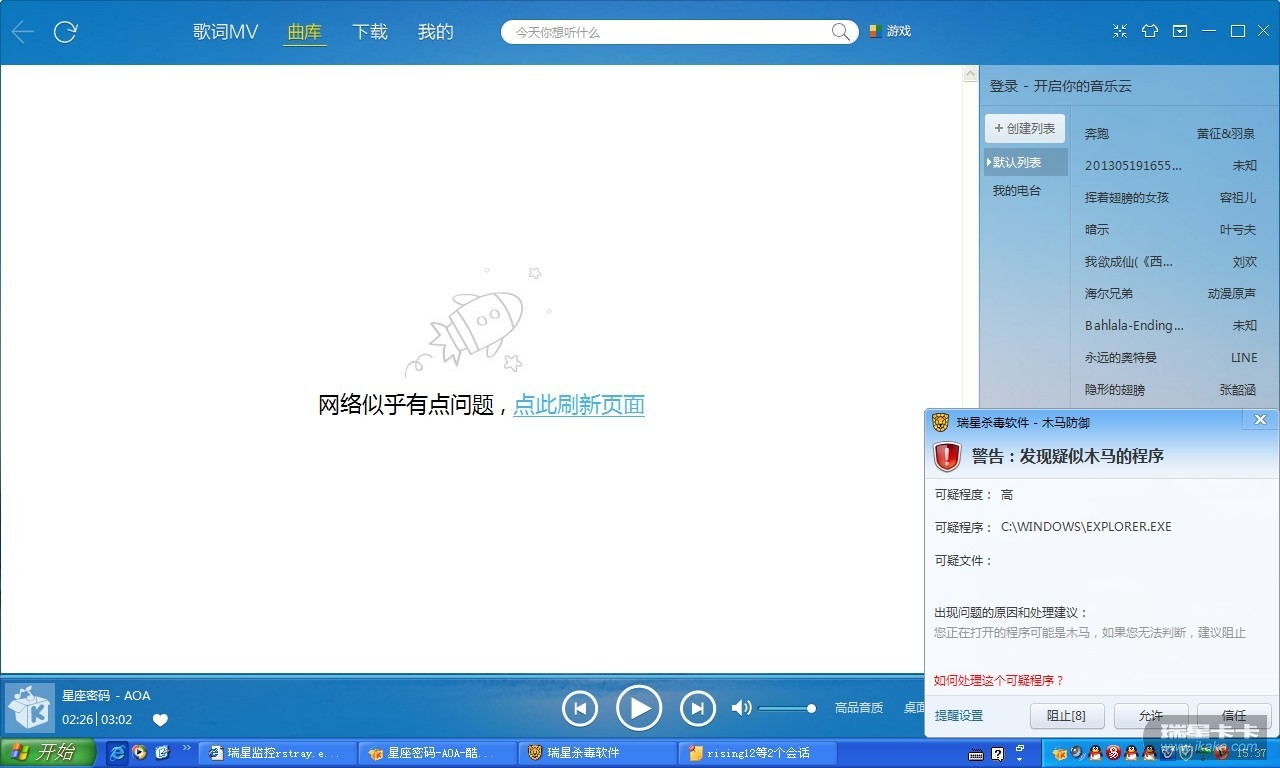Open the 高品音质 sound quality selector
Viewport: 1280px width, 768px height.
coord(859,708)
